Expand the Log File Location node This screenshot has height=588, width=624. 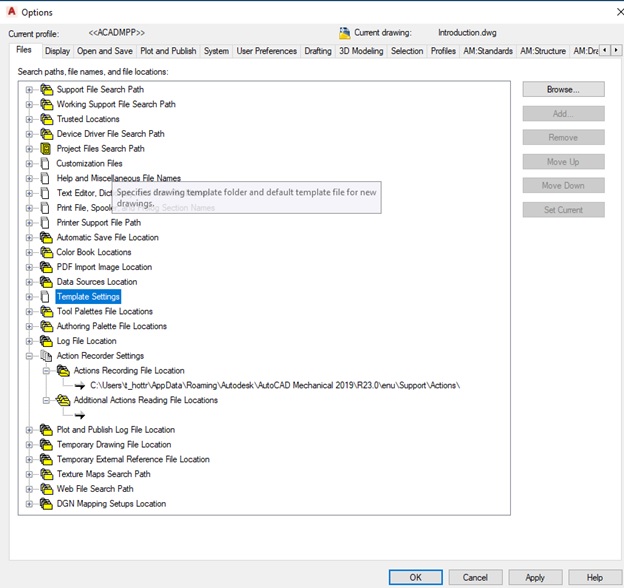(29, 341)
